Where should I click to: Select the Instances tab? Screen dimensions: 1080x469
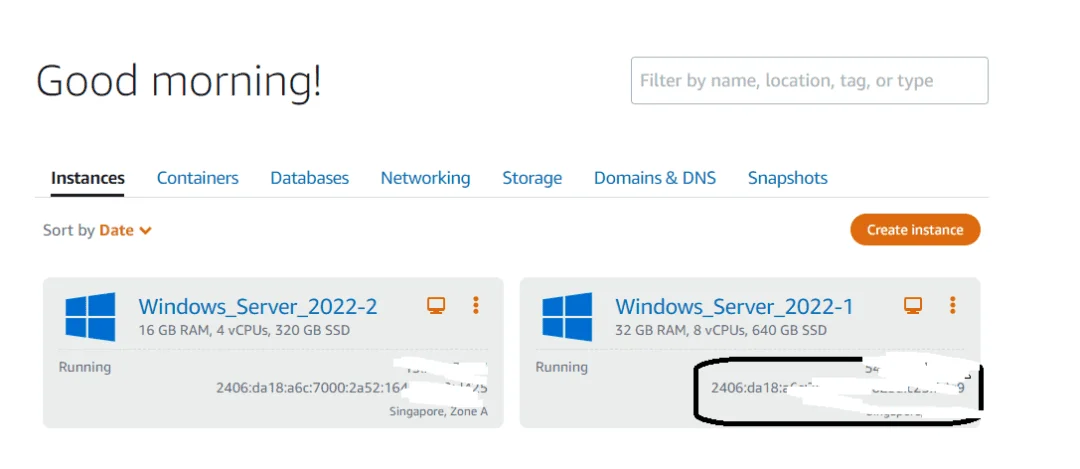tap(87, 178)
